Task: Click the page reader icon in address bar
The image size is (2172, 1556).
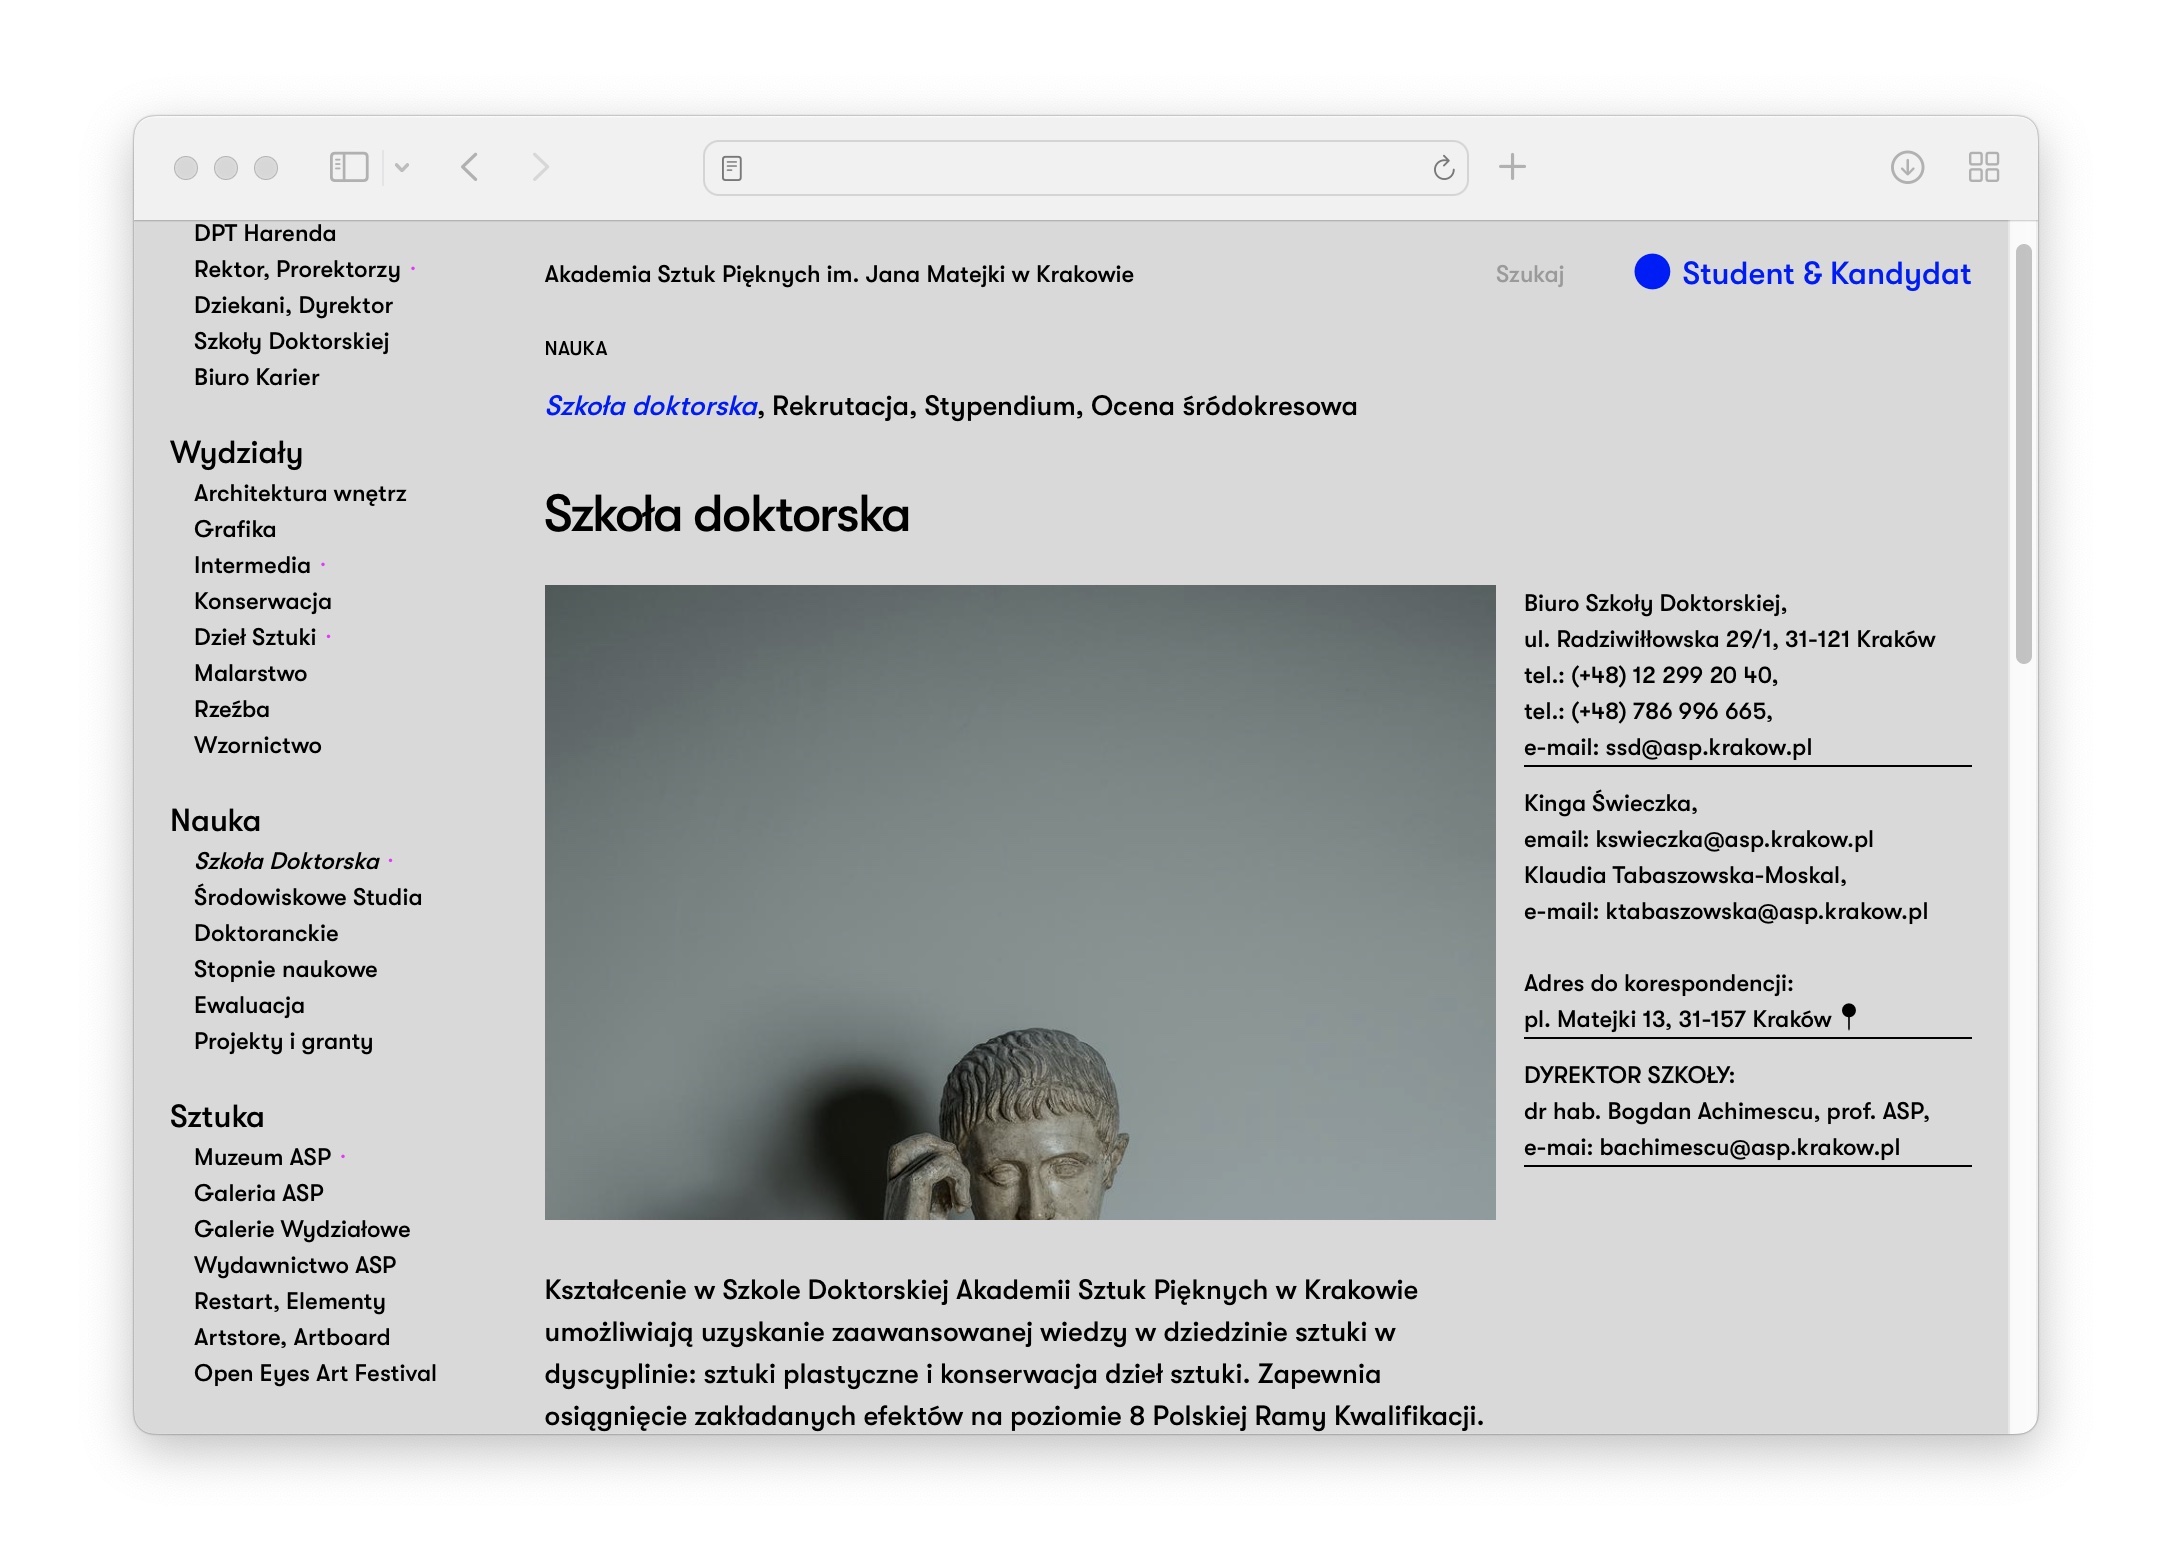Action: [x=732, y=168]
